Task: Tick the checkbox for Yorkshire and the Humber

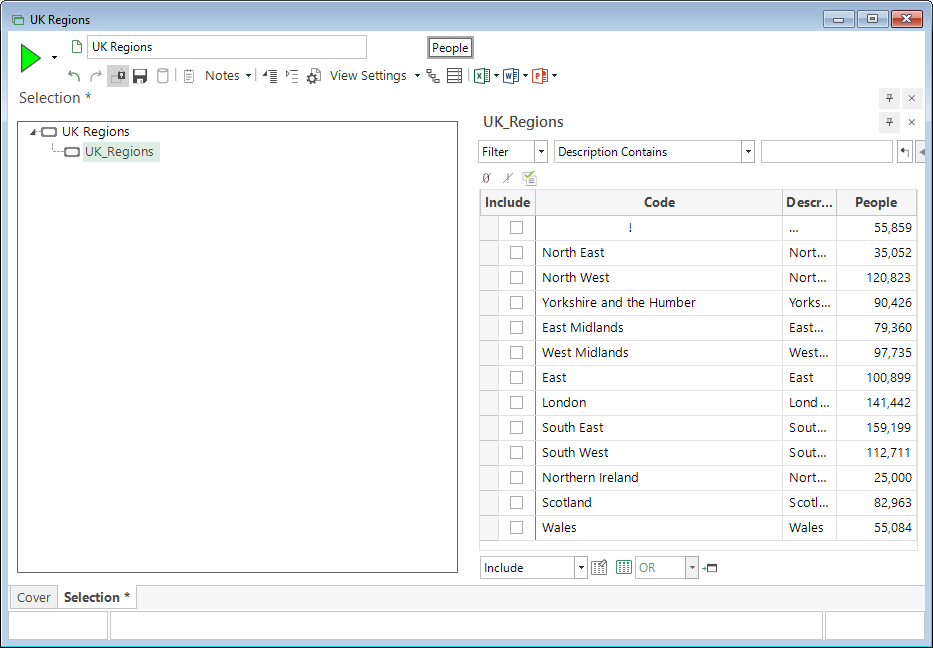Action: (516, 302)
